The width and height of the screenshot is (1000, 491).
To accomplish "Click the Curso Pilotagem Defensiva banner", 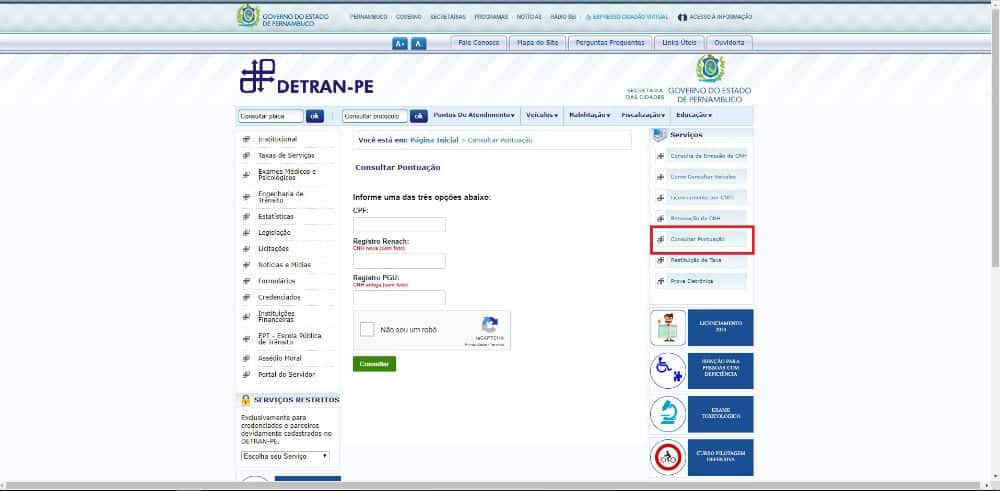I will 720,457.
